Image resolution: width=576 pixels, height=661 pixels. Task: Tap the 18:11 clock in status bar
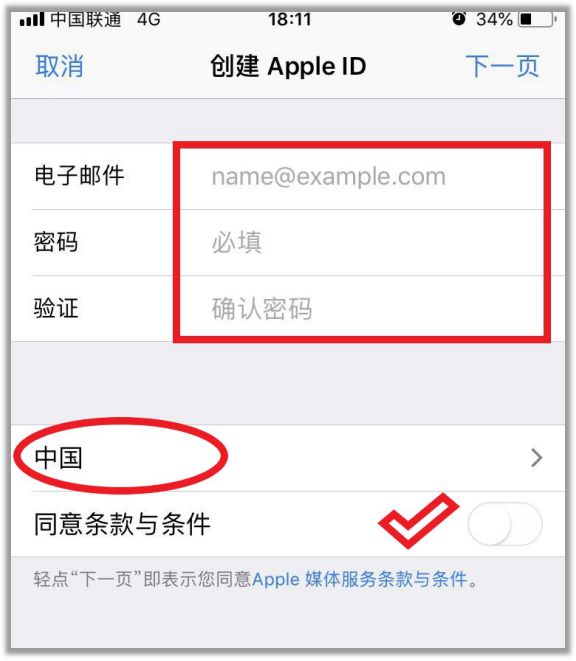[x=290, y=19]
